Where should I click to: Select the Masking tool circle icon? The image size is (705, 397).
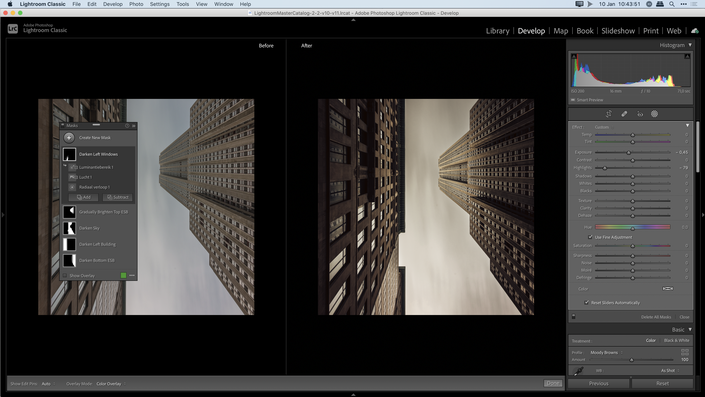(655, 114)
